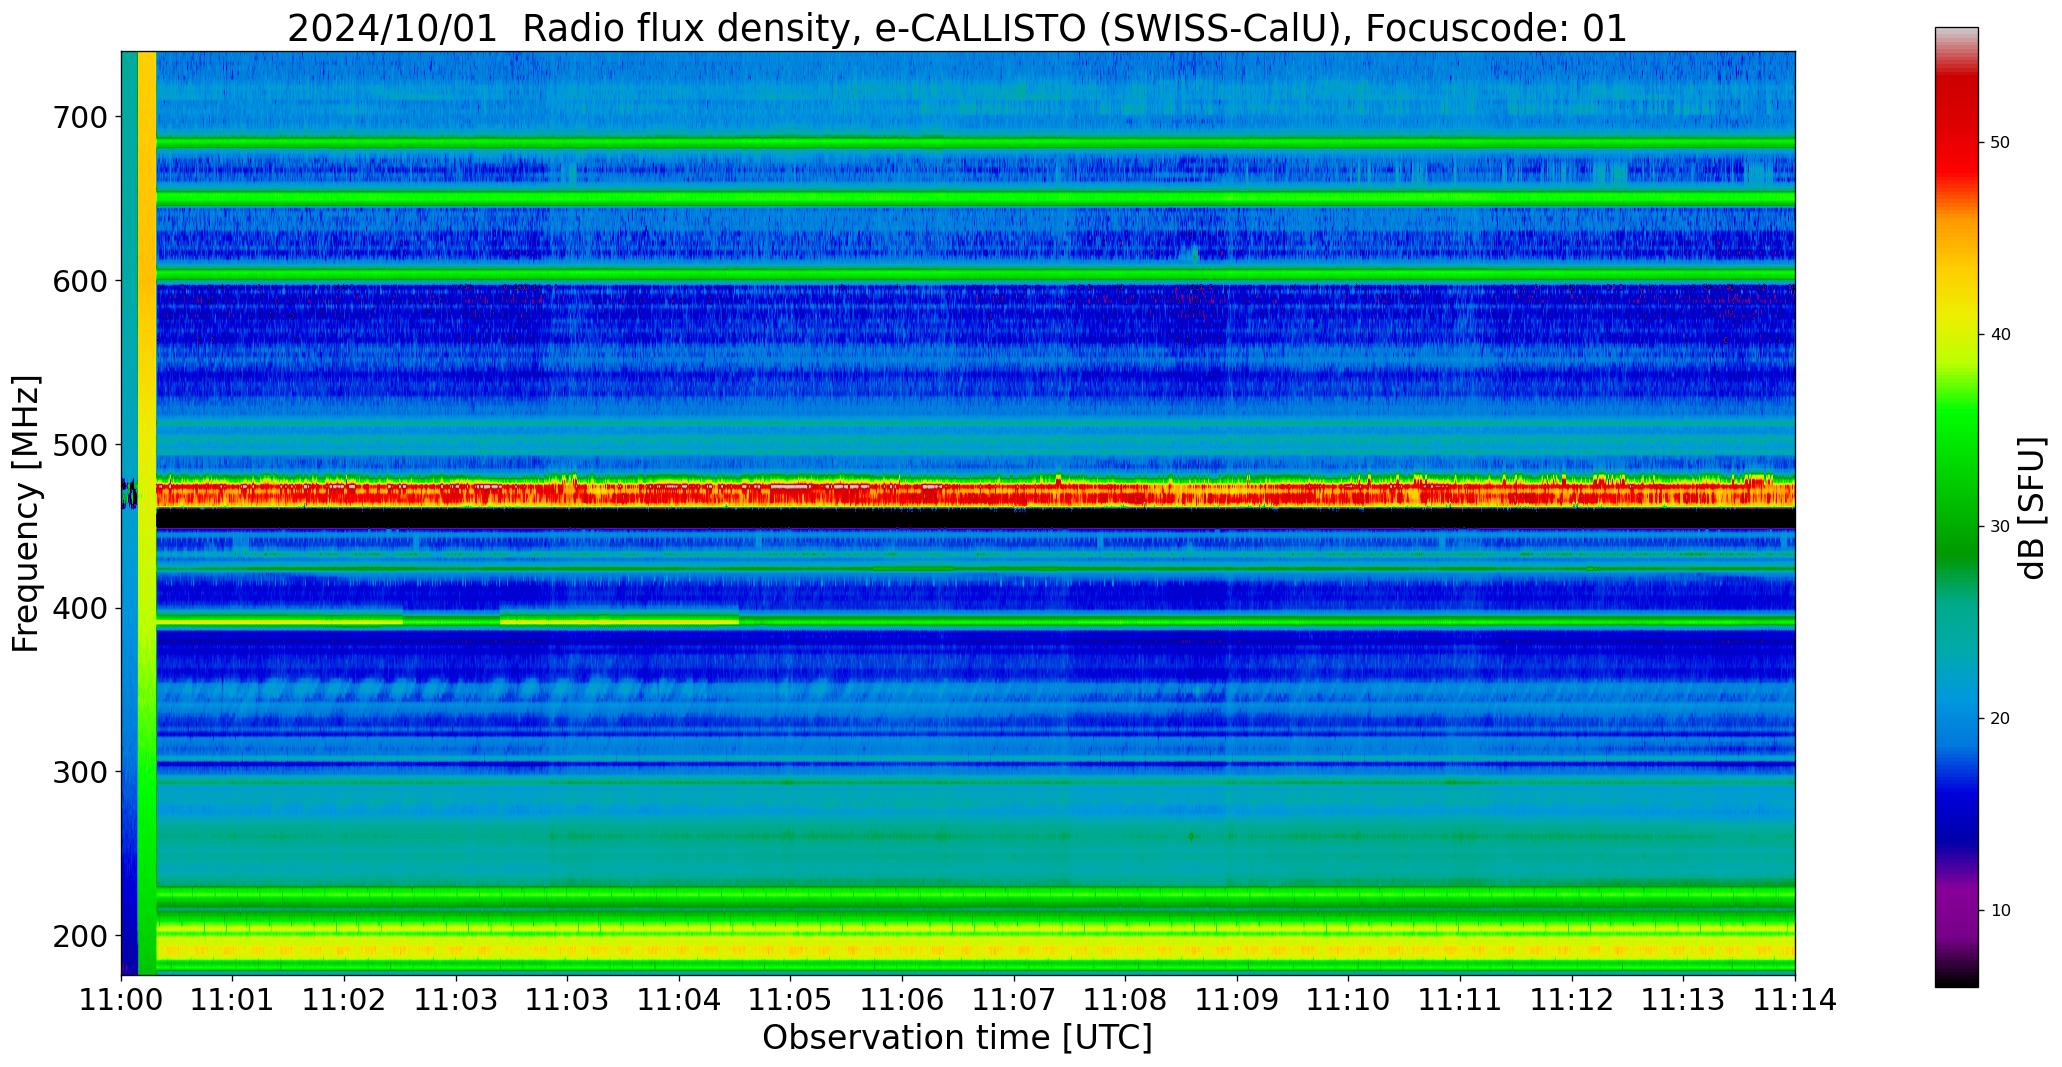This screenshot has width=2062, height=1067.
Task: Click the 11:09 time tick label
Action: point(1238,1000)
